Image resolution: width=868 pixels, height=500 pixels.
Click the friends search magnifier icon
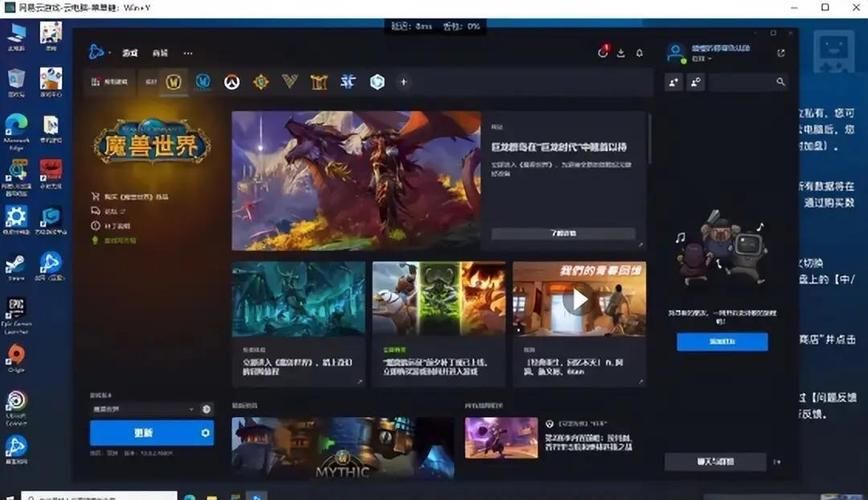[x=781, y=82]
